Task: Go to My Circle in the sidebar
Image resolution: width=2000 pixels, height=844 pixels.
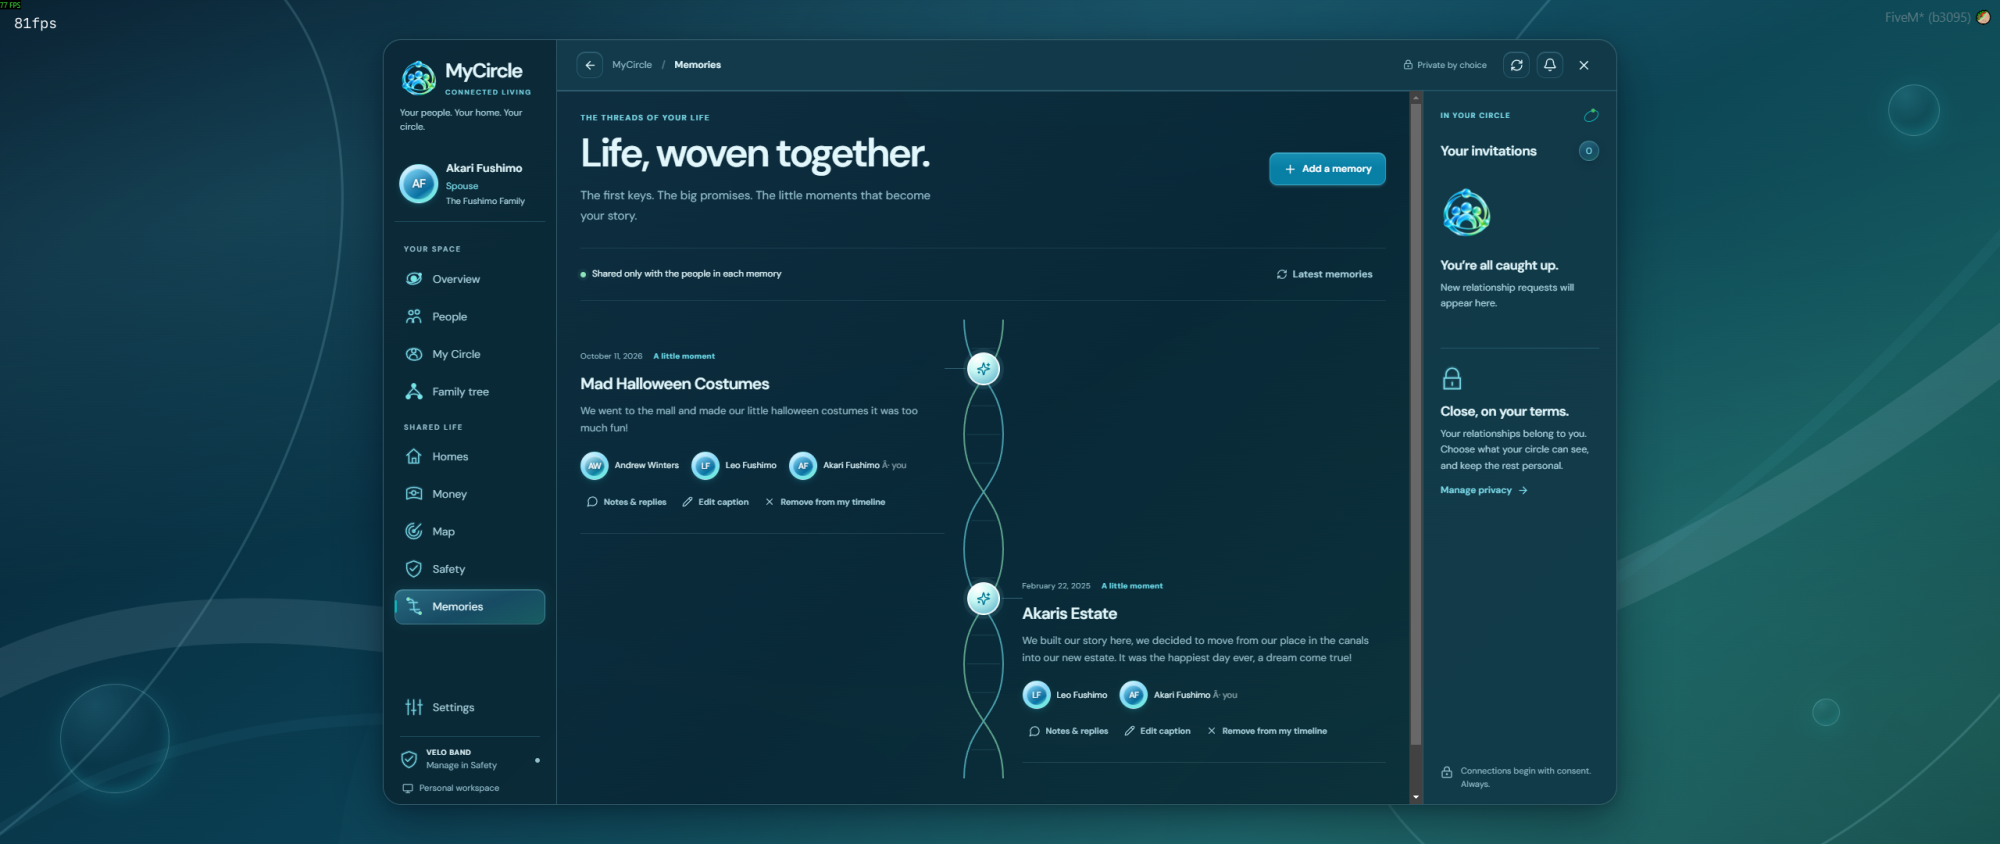Action: tap(470, 354)
